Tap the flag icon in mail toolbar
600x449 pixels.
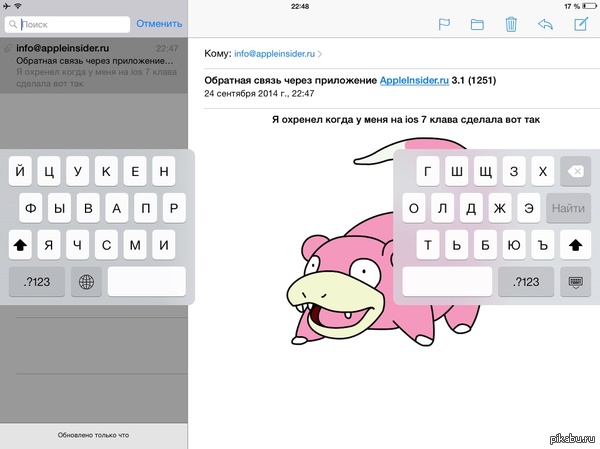point(443,24)
